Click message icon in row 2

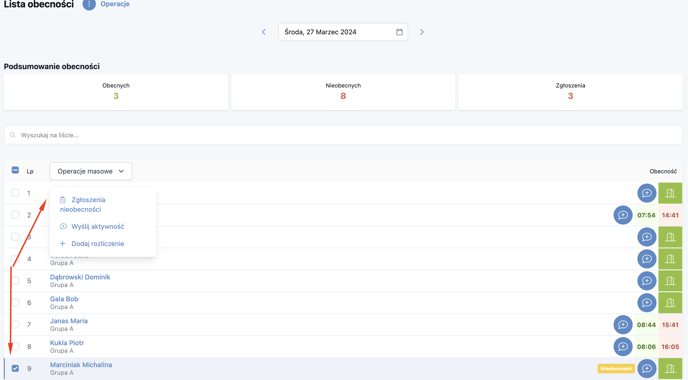pyautogui.click(x=623, y=215)
